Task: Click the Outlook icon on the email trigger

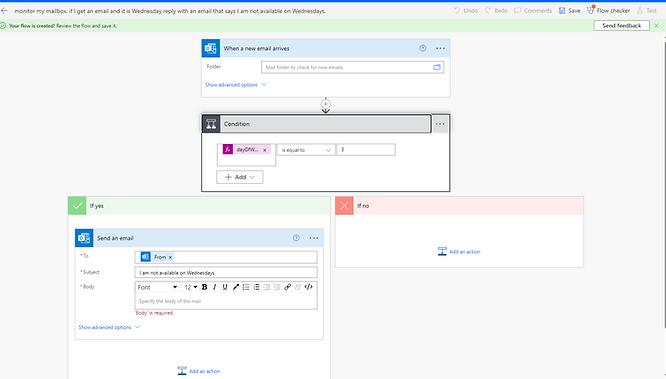Action: coord(211,48)
